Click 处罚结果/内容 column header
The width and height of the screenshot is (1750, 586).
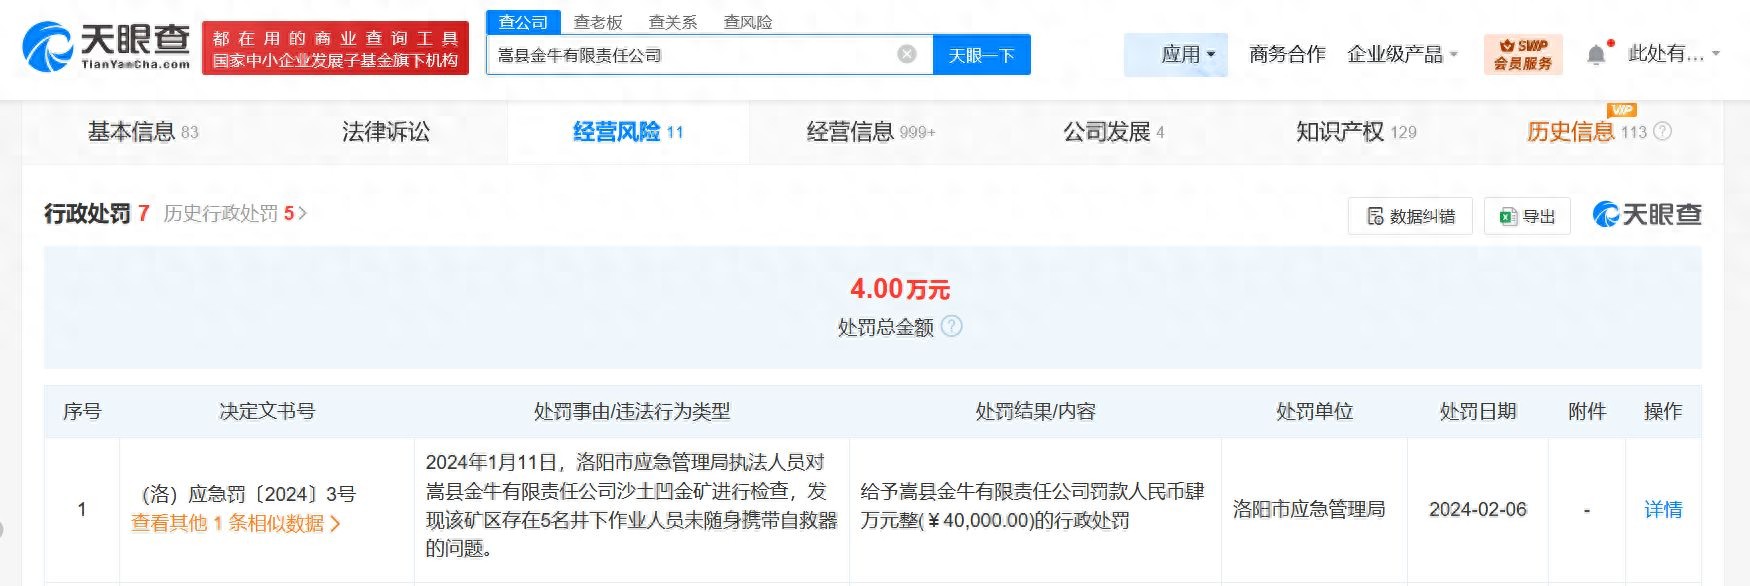point(1035,411)
